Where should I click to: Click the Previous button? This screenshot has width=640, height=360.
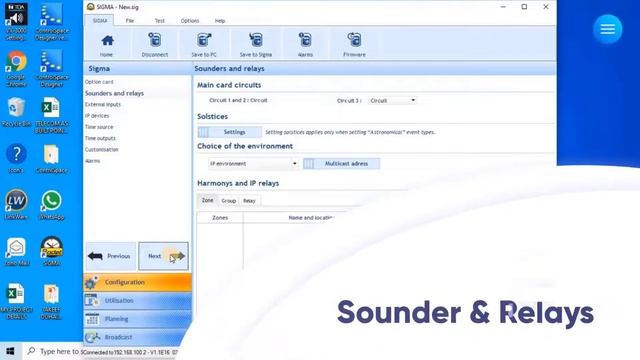pos(110,256)
